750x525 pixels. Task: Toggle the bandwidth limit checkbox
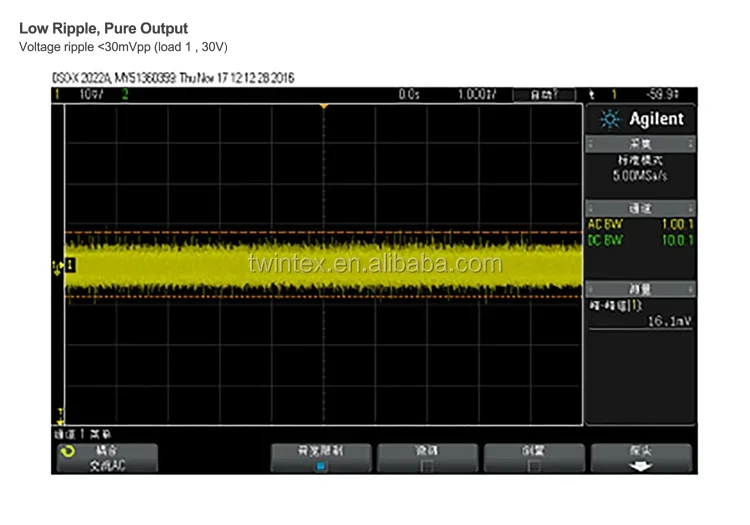tap(321, 466)
